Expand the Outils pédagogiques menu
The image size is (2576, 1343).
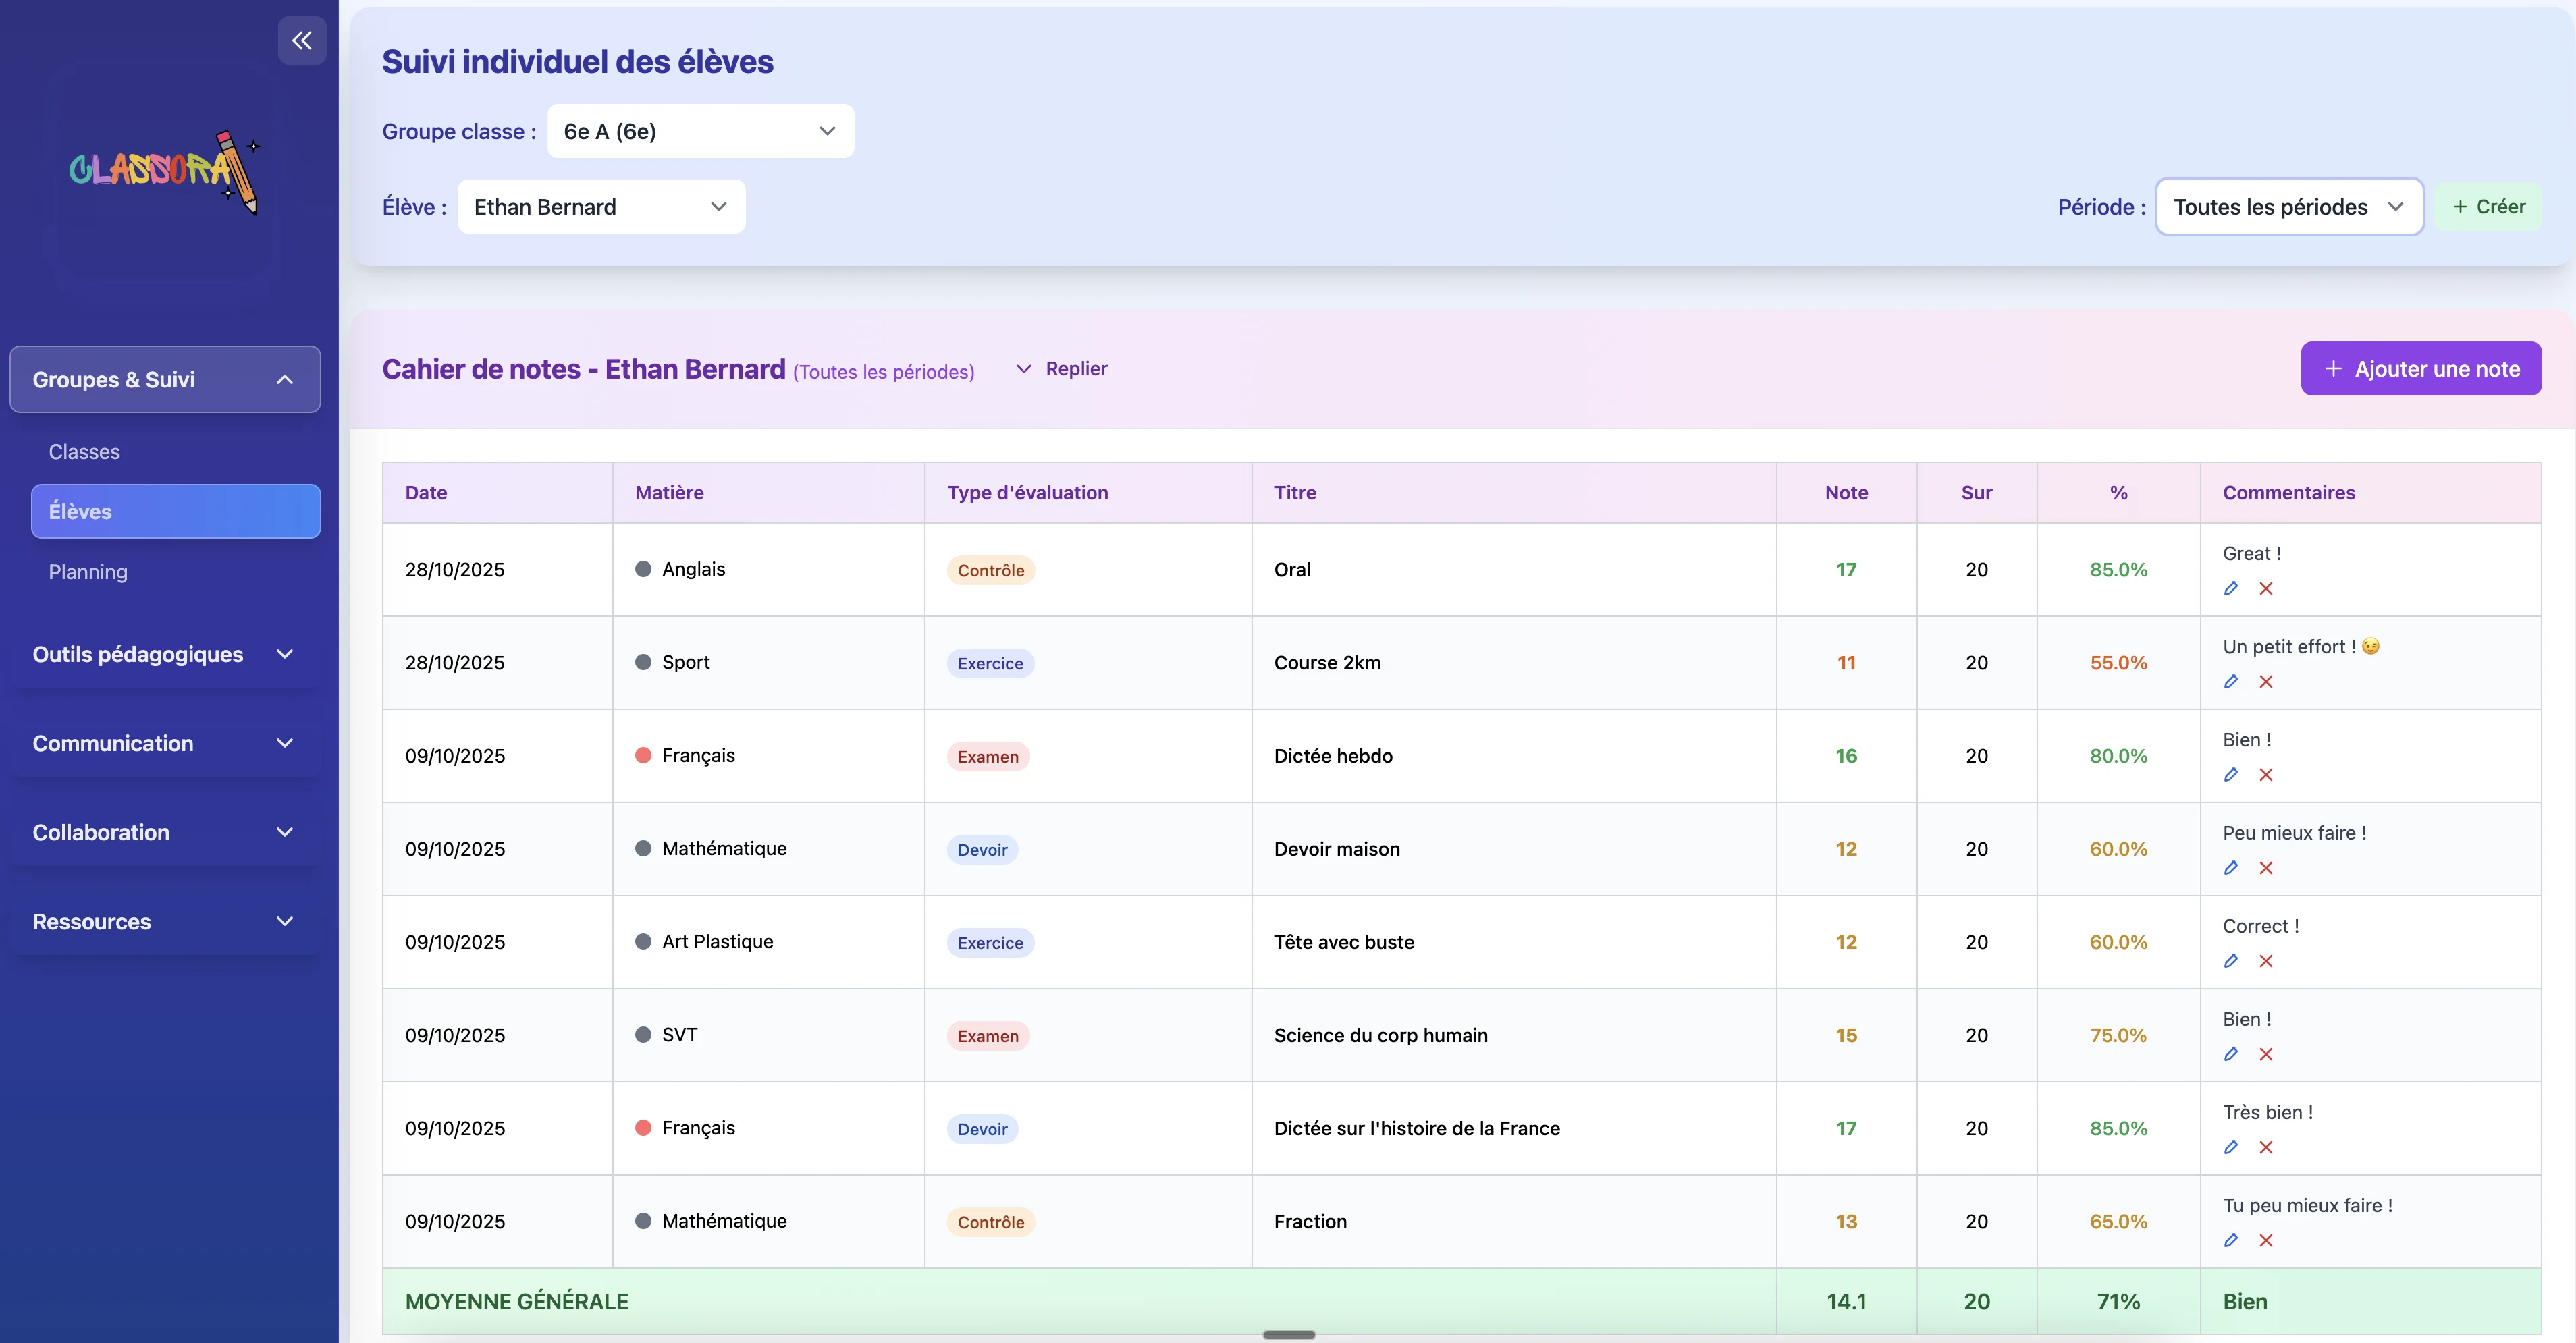(x=165, y=654)
